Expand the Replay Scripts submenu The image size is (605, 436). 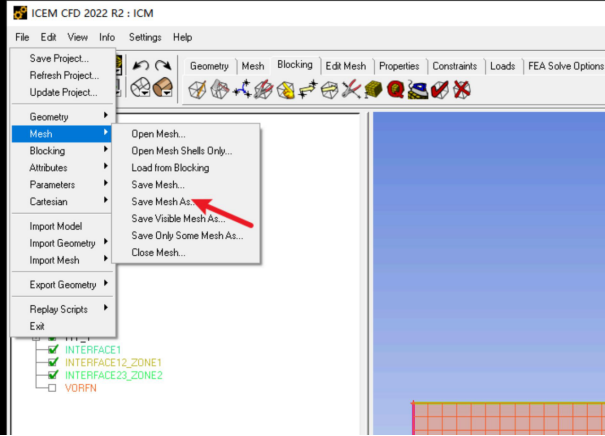click(x=63, y=309)
